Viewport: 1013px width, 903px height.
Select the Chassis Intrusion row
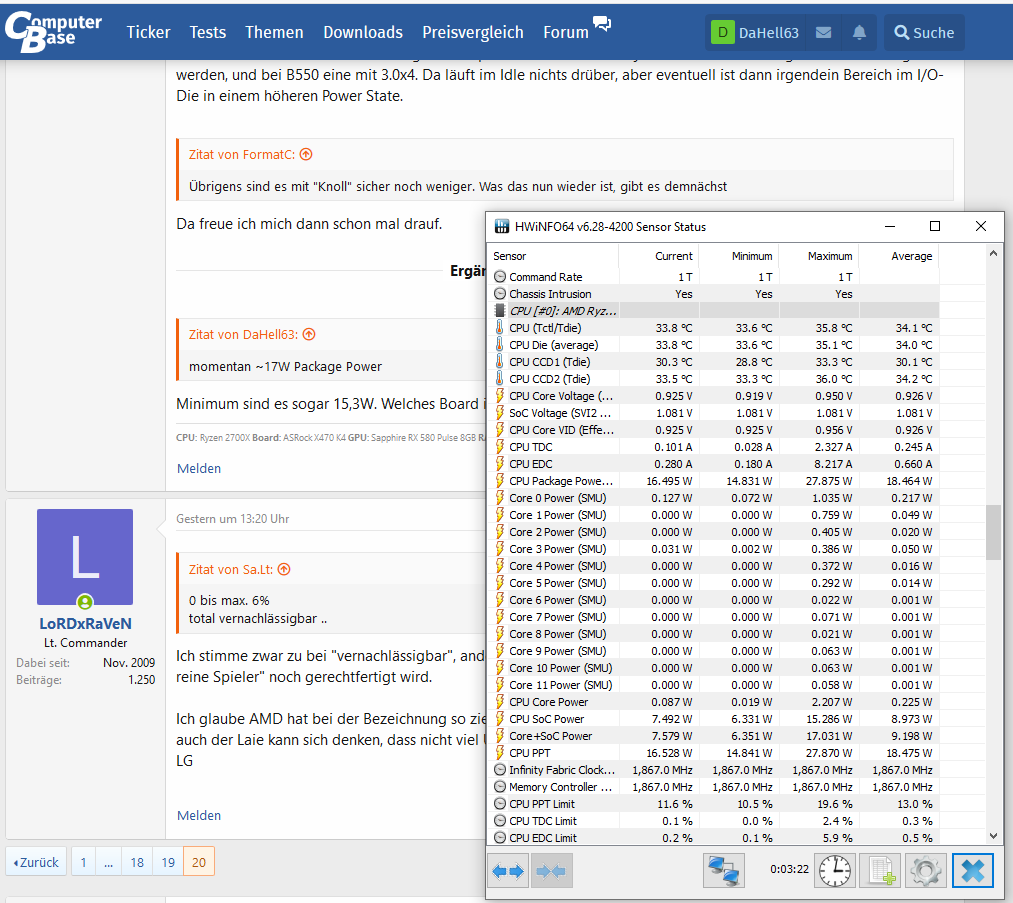tap(713, 294)
